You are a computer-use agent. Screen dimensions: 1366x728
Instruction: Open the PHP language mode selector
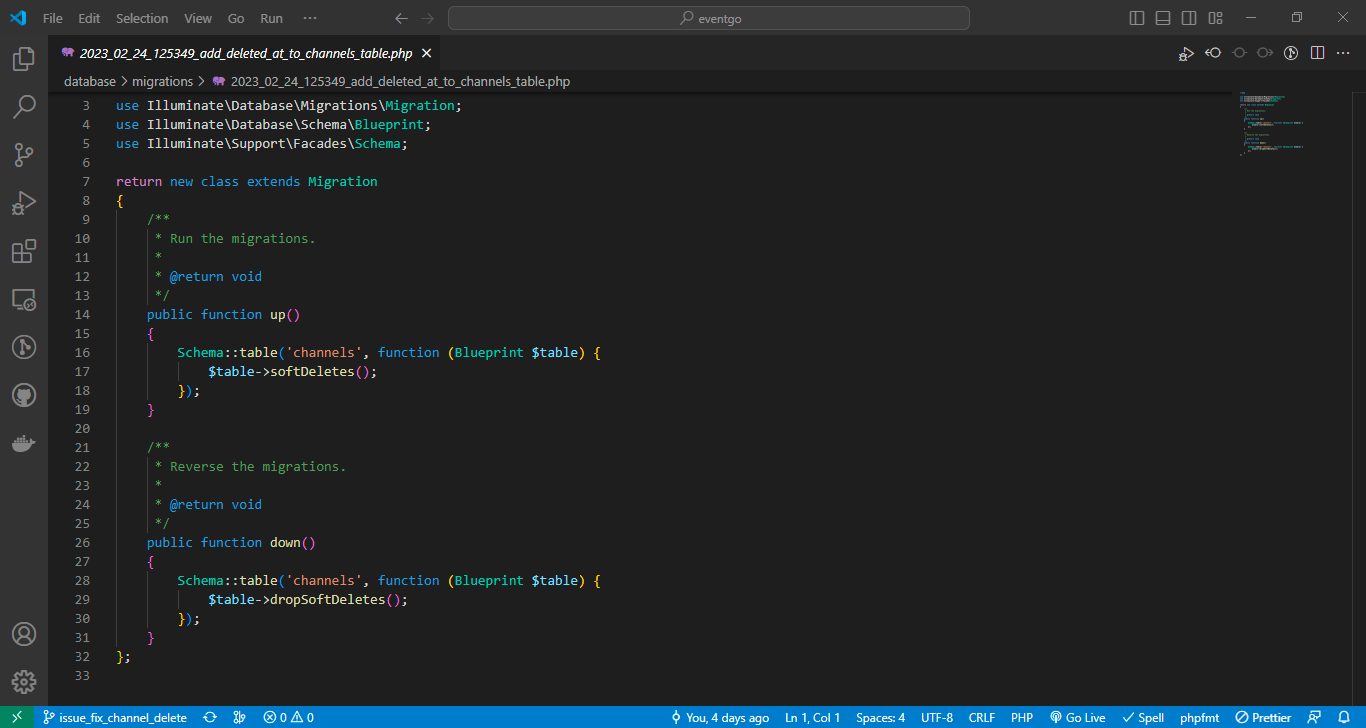(1022, 717)
